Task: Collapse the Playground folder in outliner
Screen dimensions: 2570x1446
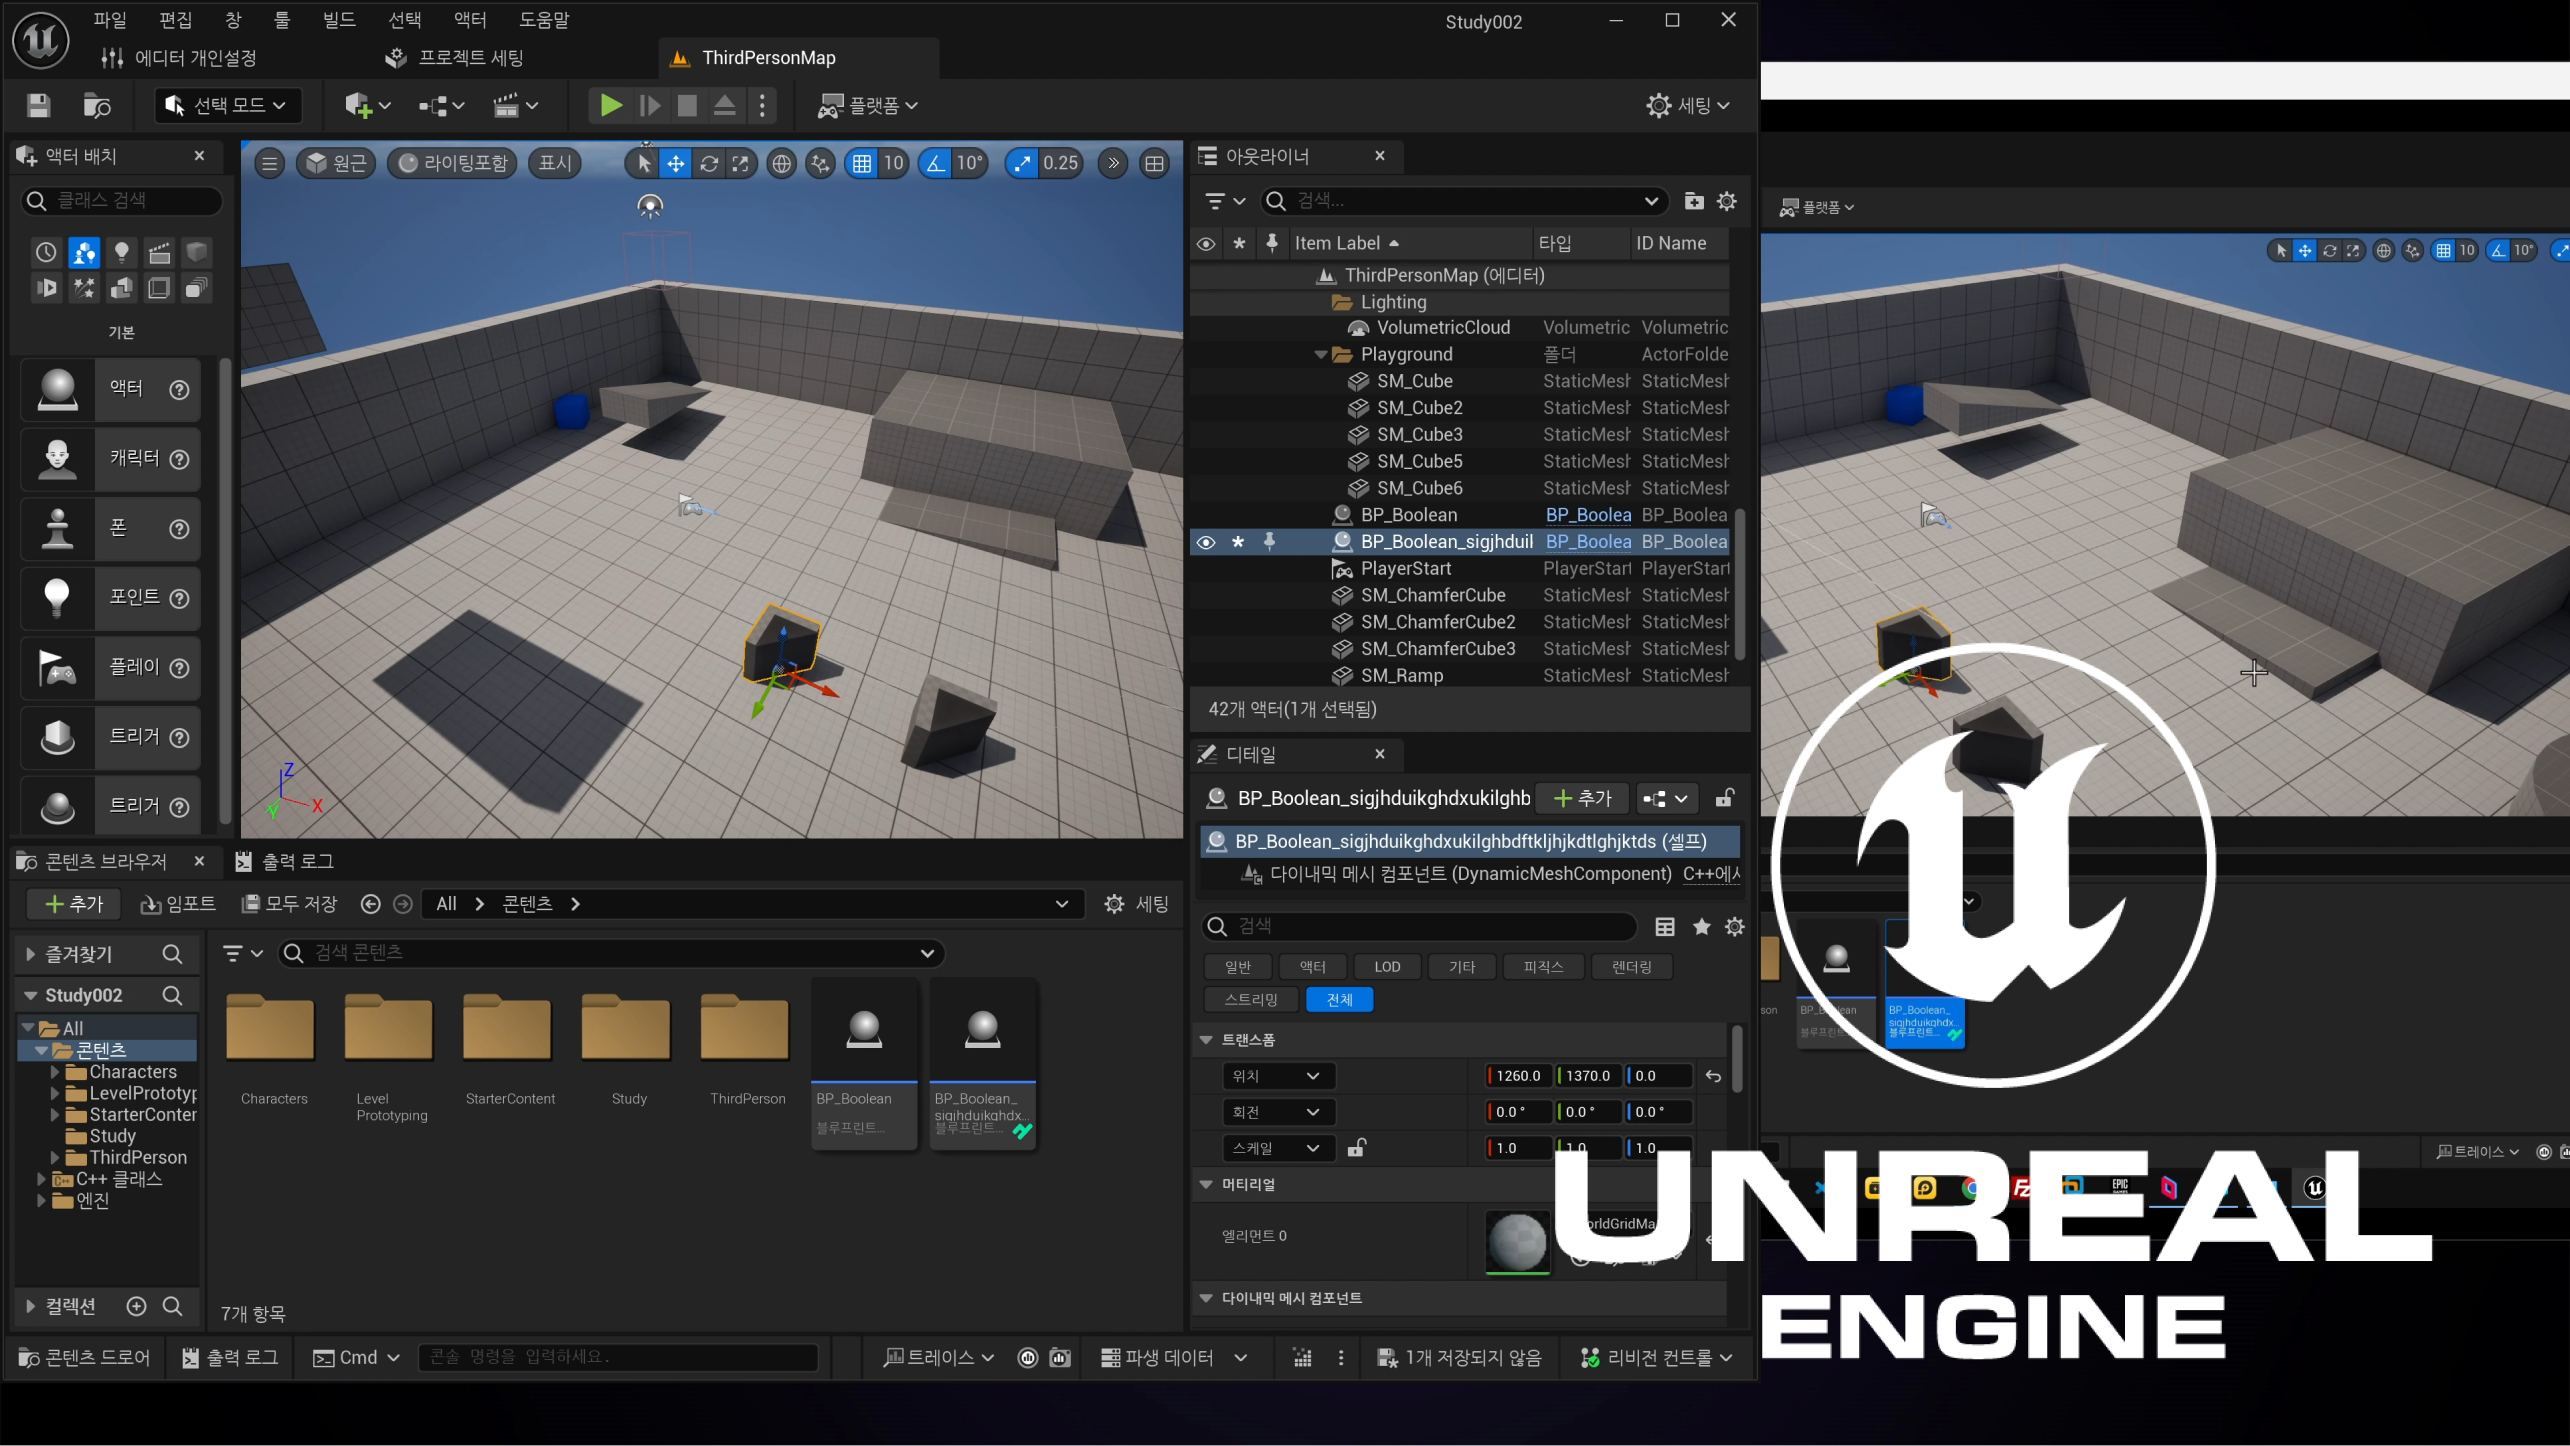Action: [1321, 355]
